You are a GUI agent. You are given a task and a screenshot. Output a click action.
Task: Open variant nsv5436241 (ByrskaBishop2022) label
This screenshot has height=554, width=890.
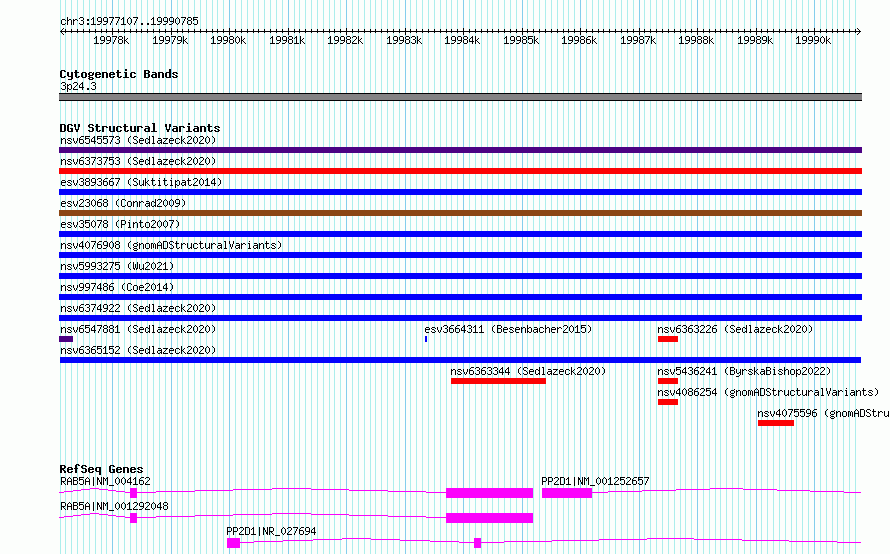coord(744,371)
